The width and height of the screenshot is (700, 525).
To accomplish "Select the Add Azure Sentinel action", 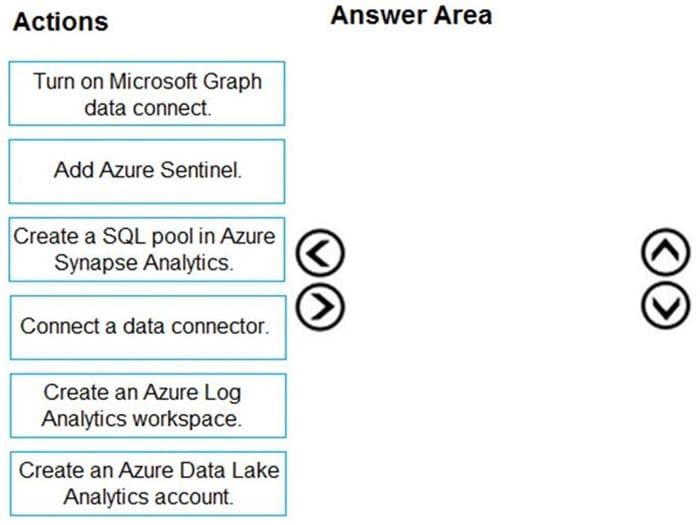I will [147, 171].
